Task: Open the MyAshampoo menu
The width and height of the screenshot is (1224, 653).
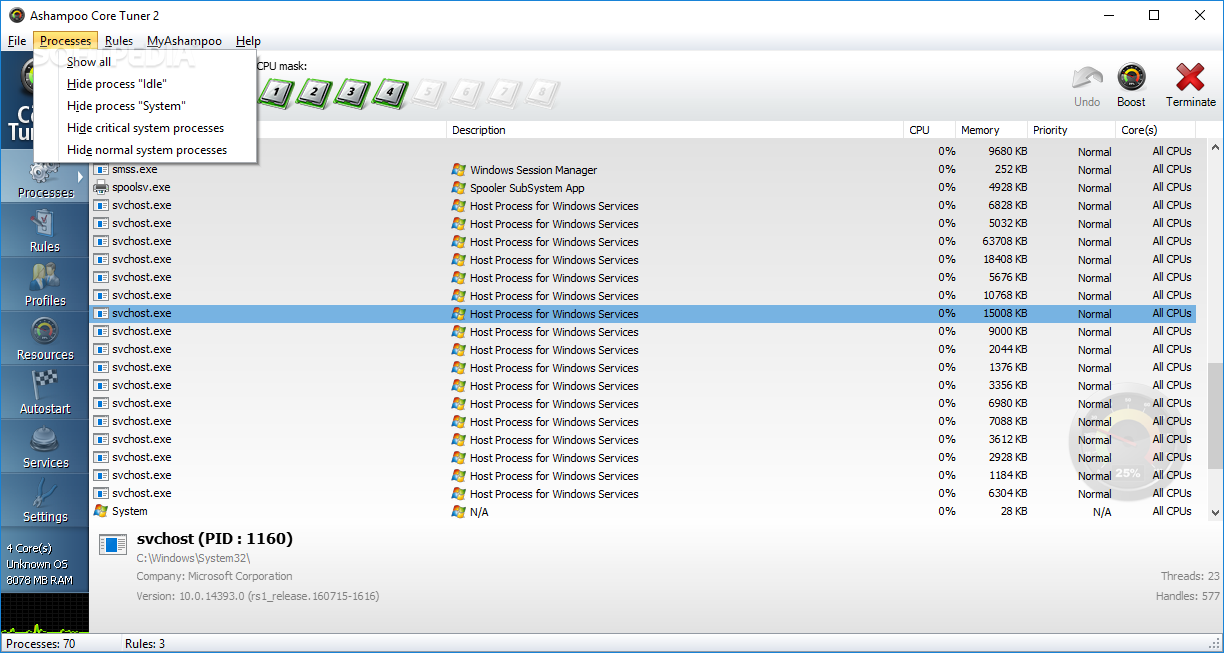Action: 184,41
